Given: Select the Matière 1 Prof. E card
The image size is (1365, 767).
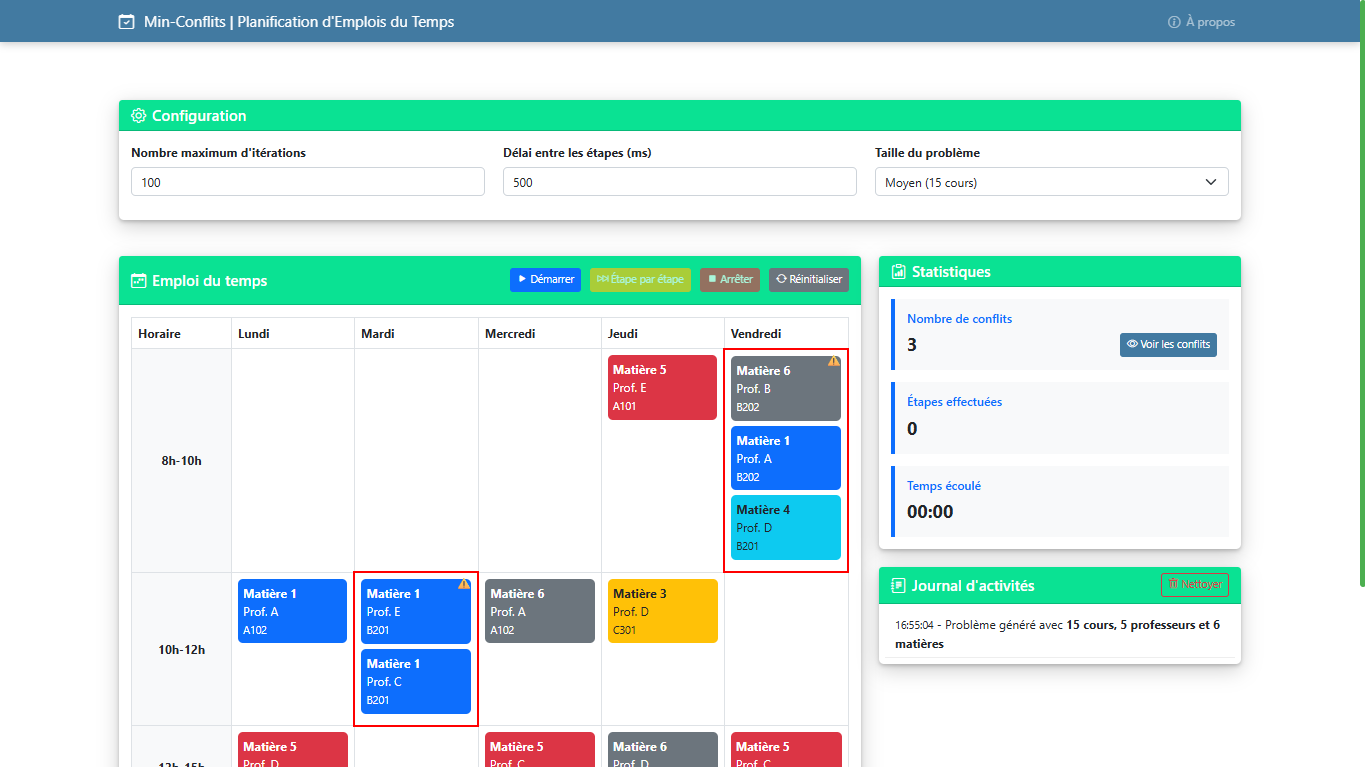Looking at the screenshot, I should pyautogui.click(x=416, y=611).
